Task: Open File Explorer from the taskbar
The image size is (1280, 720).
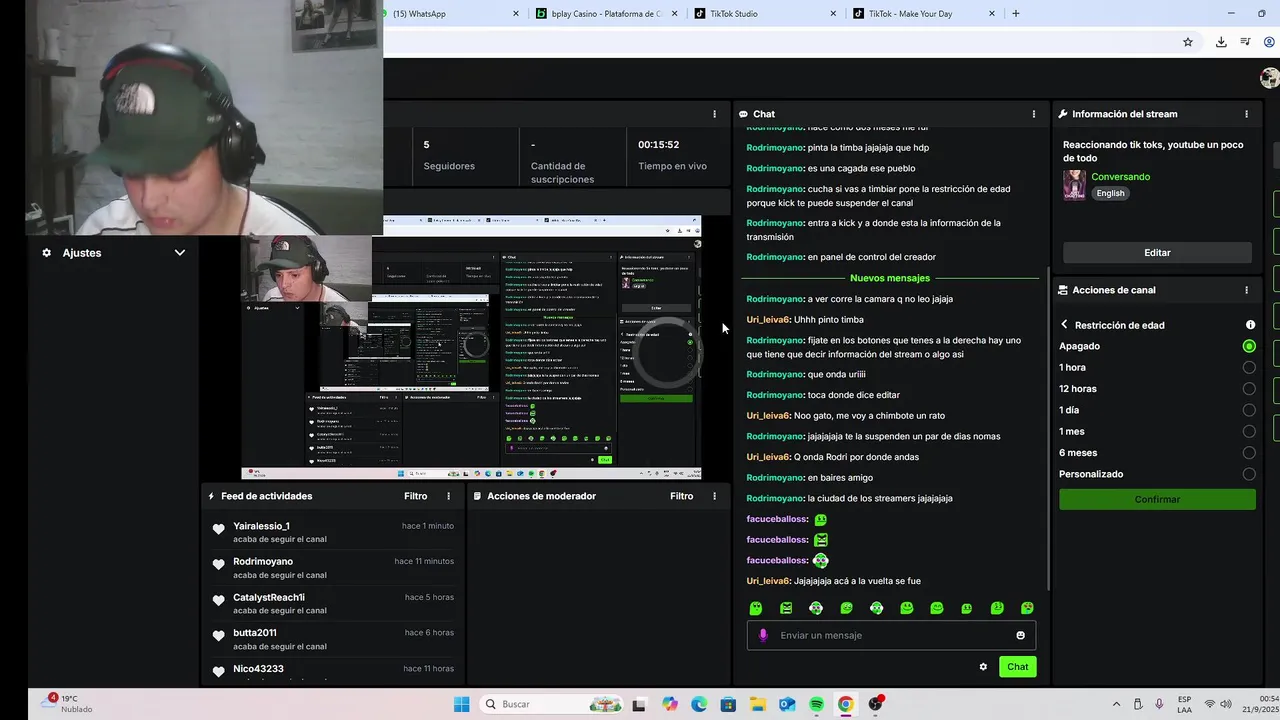Action: (757, 704)
